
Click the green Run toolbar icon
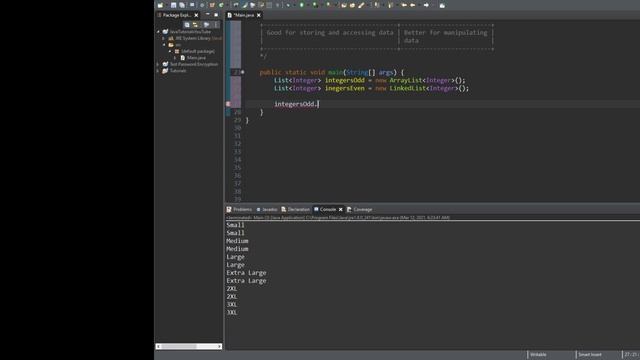click(302, 5)
